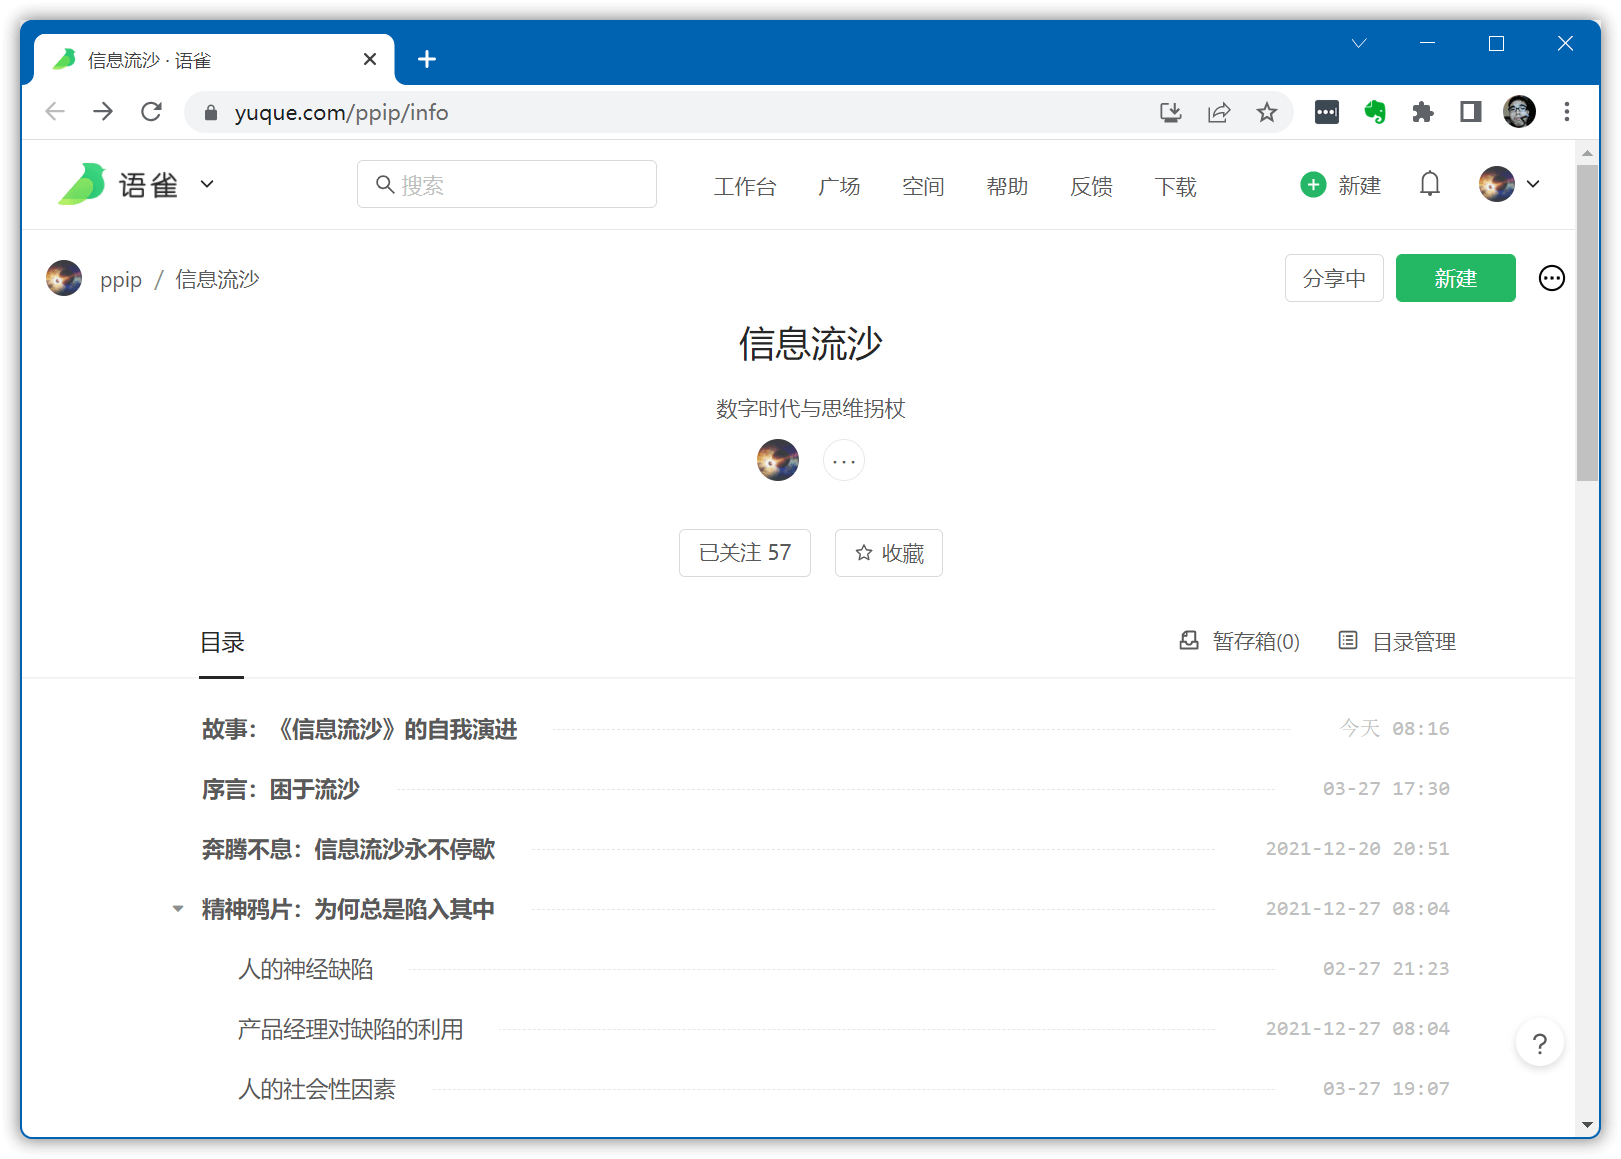The height and width of the screenshot is (1159, 1621).
Task: Open user avatar menu in header
Action: pyautogui.click(x=1509, y=184)
